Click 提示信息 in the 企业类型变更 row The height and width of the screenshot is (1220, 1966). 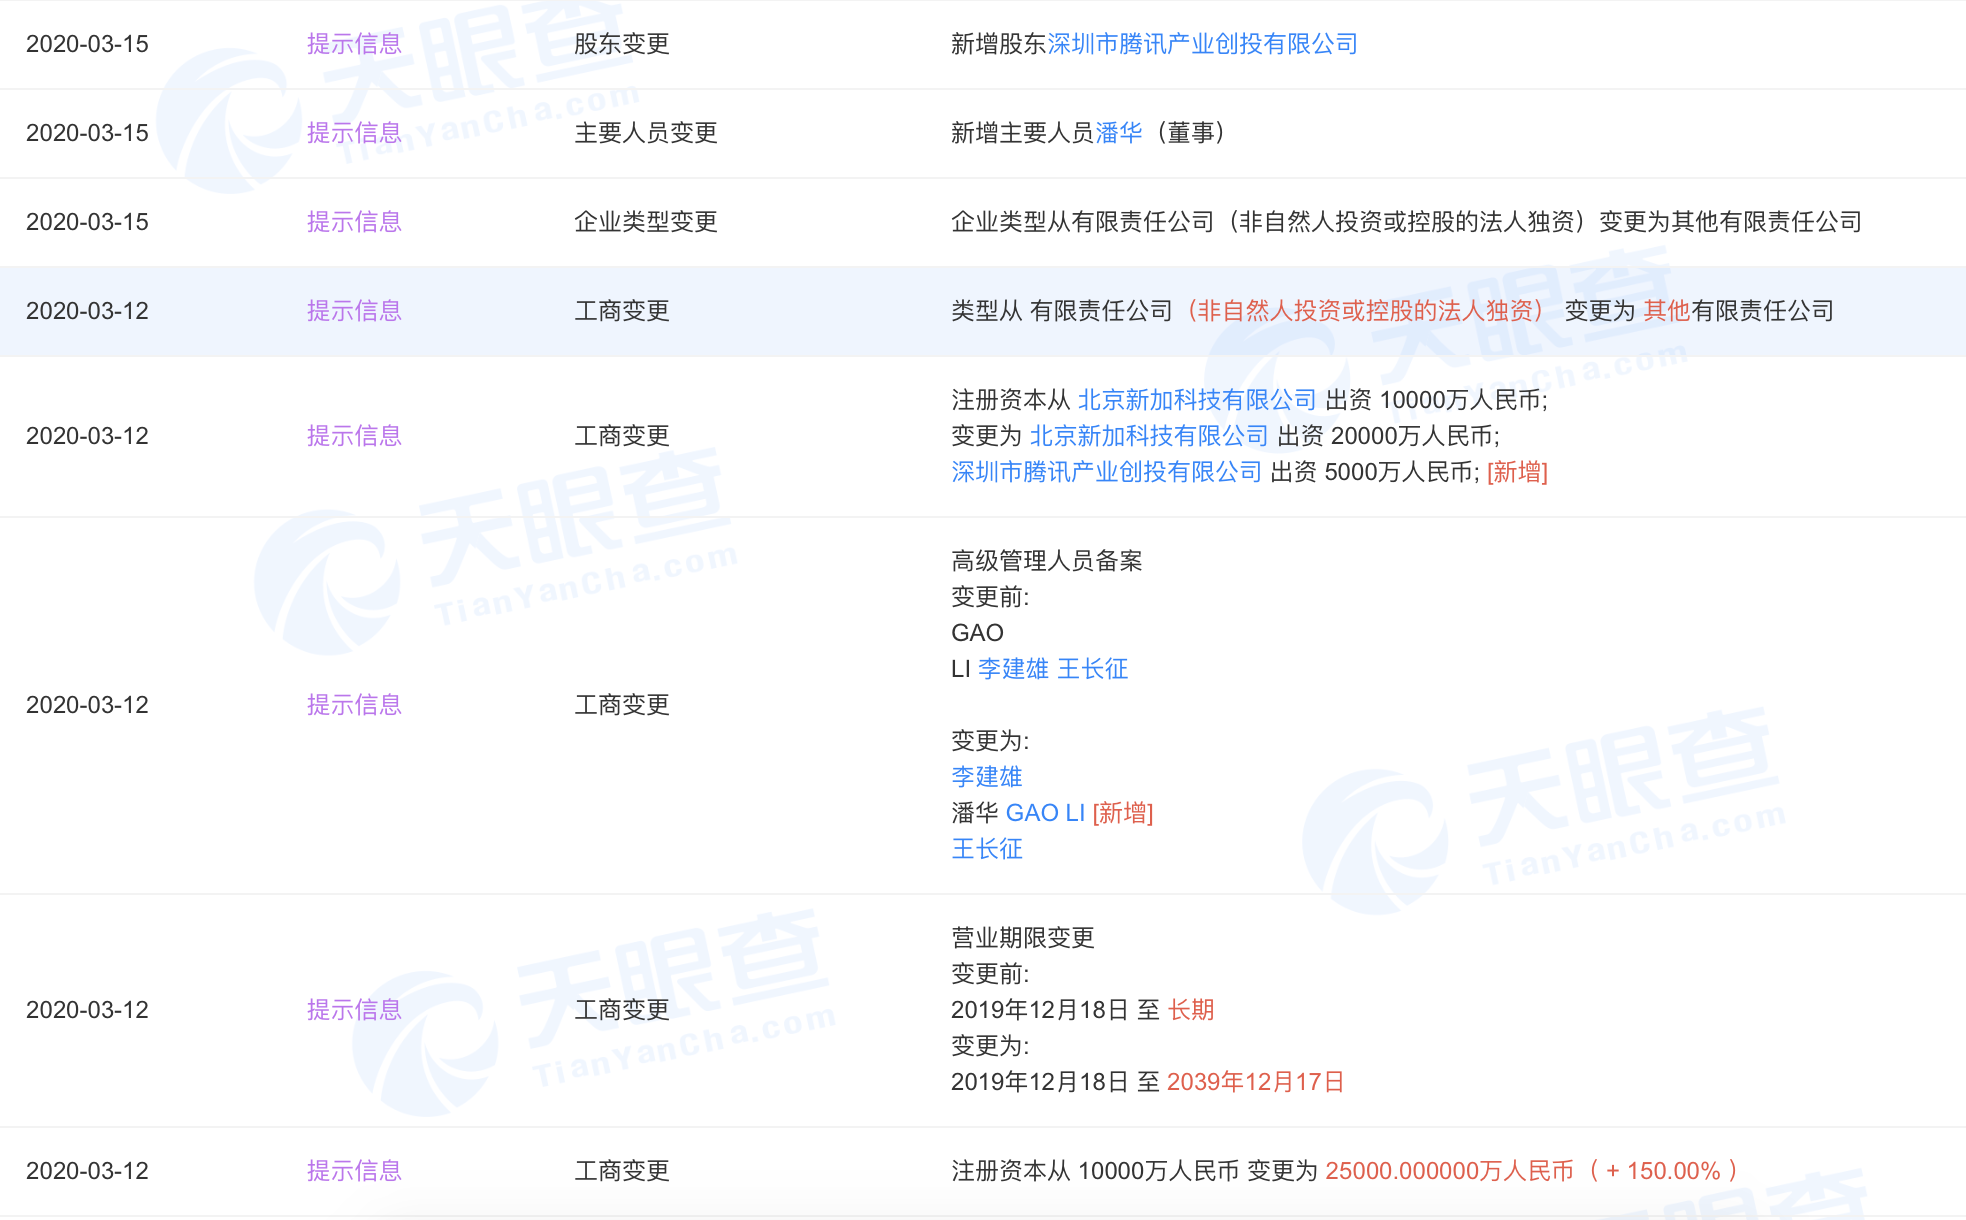point(354,222)
